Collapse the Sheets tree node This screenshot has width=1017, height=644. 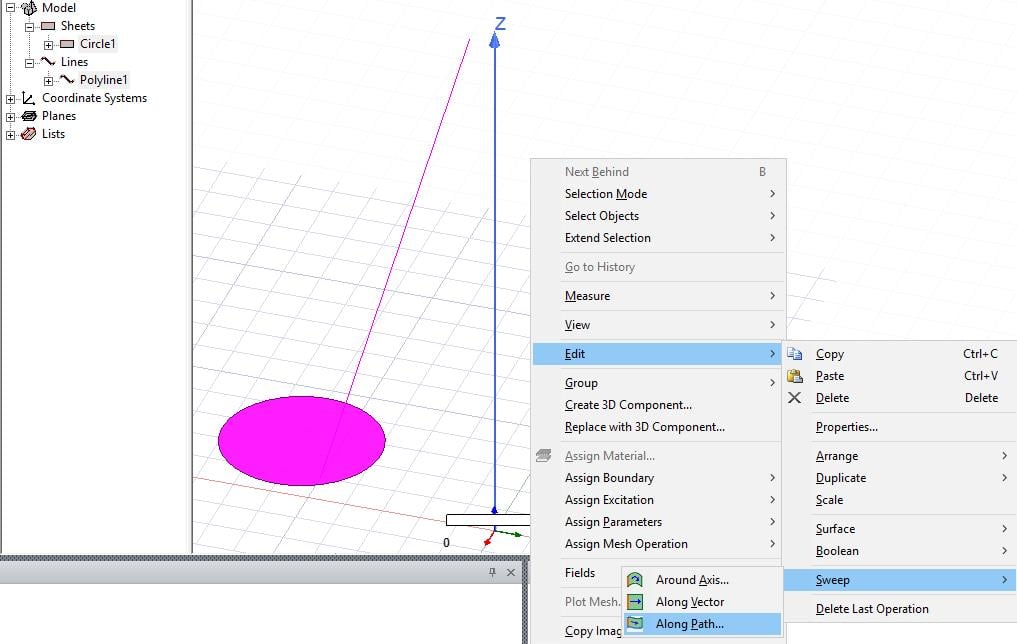pos(29,27)
